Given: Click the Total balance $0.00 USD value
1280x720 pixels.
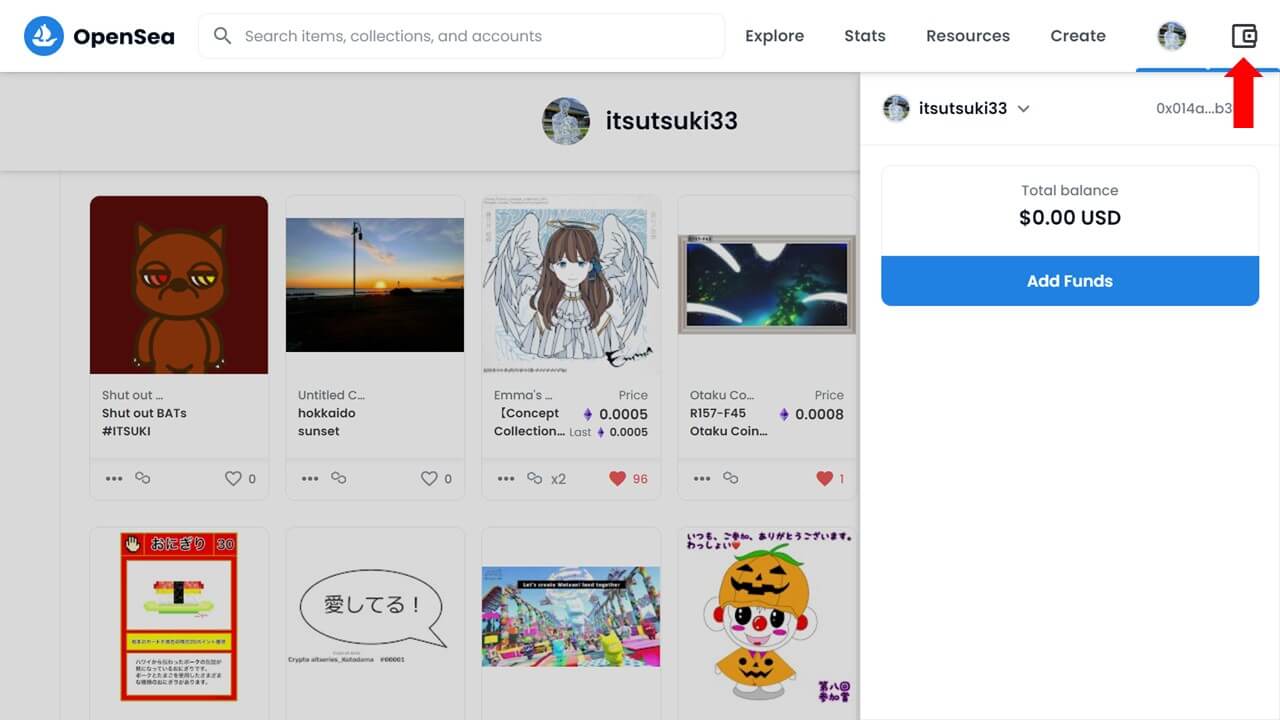Looking at the screenshot, I should [x=1070, y=218].
